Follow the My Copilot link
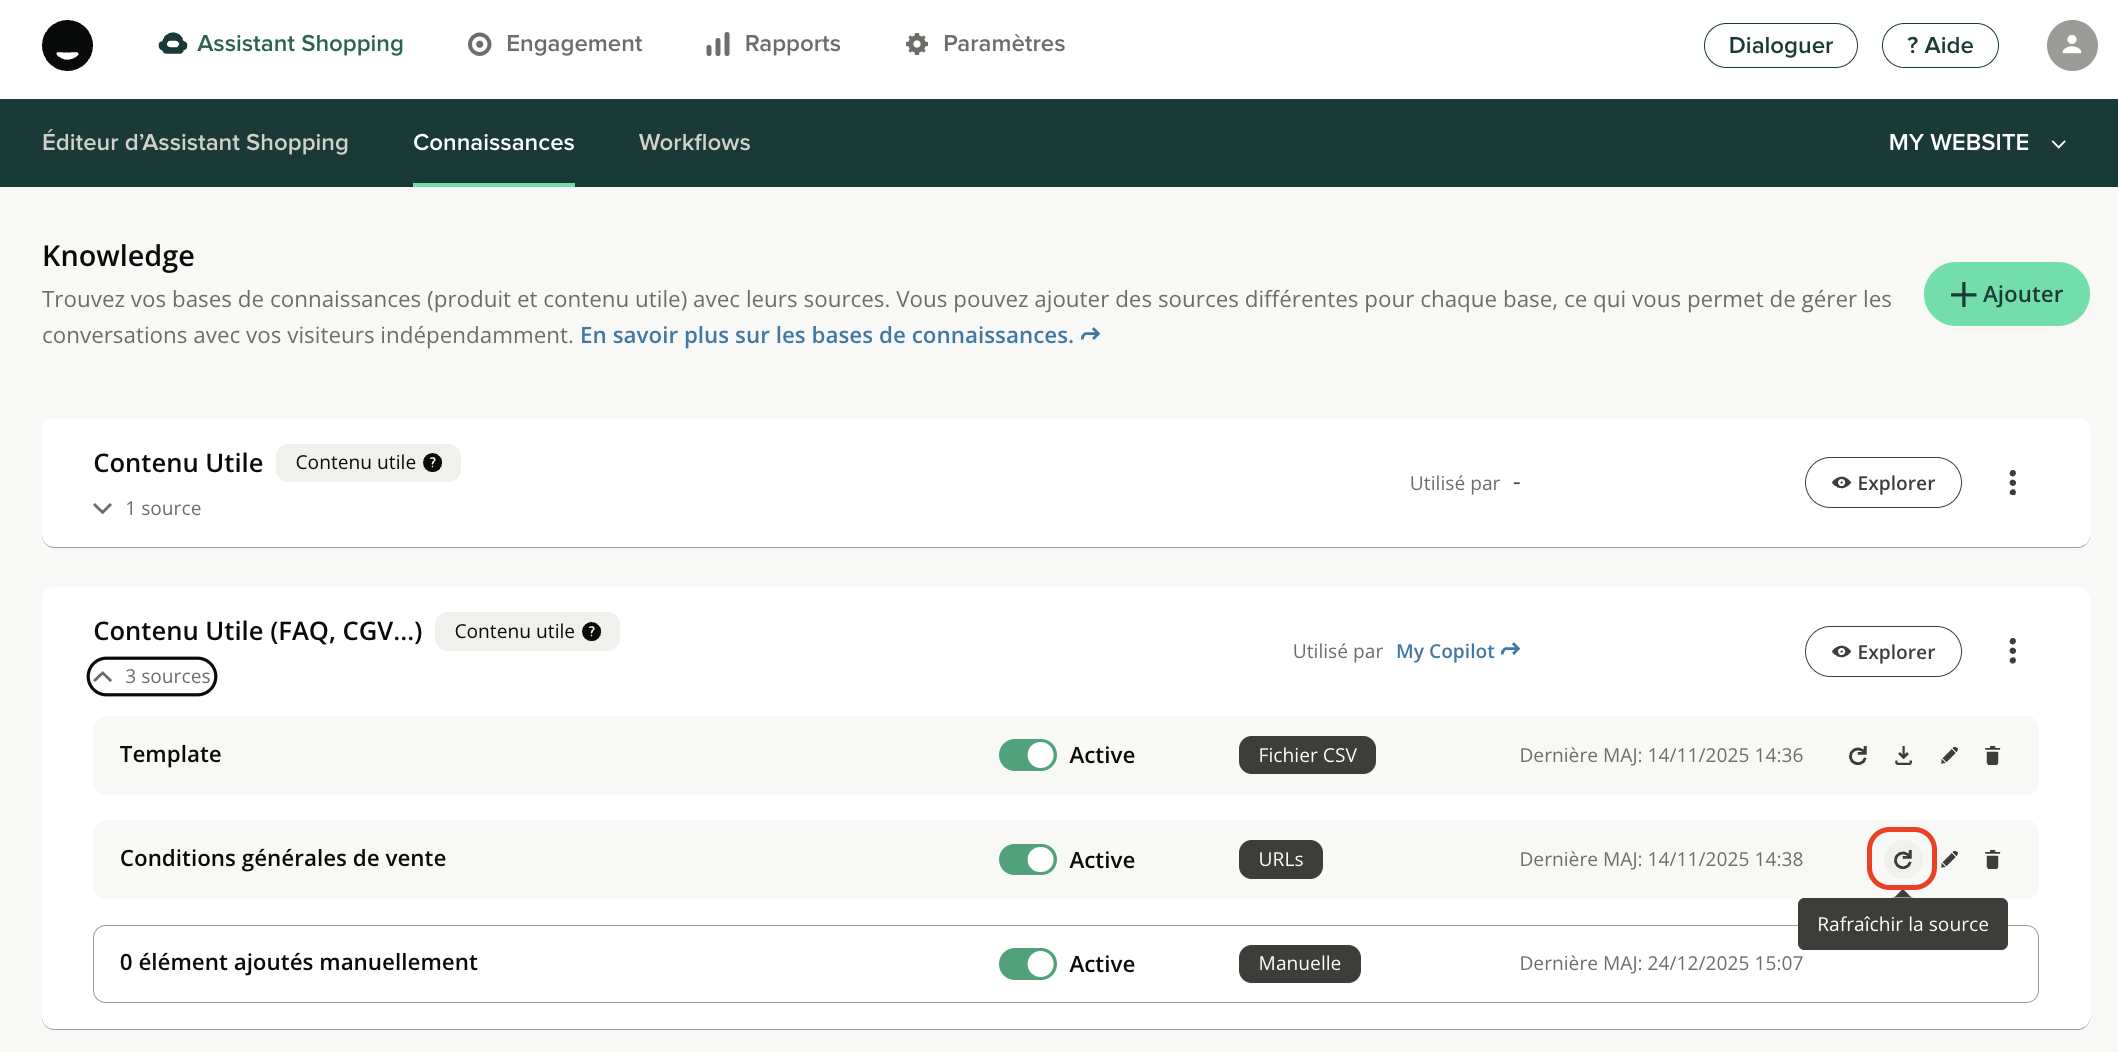Image resolution: width=2118 pixels, height=1052 pixels. (1457, 651)
